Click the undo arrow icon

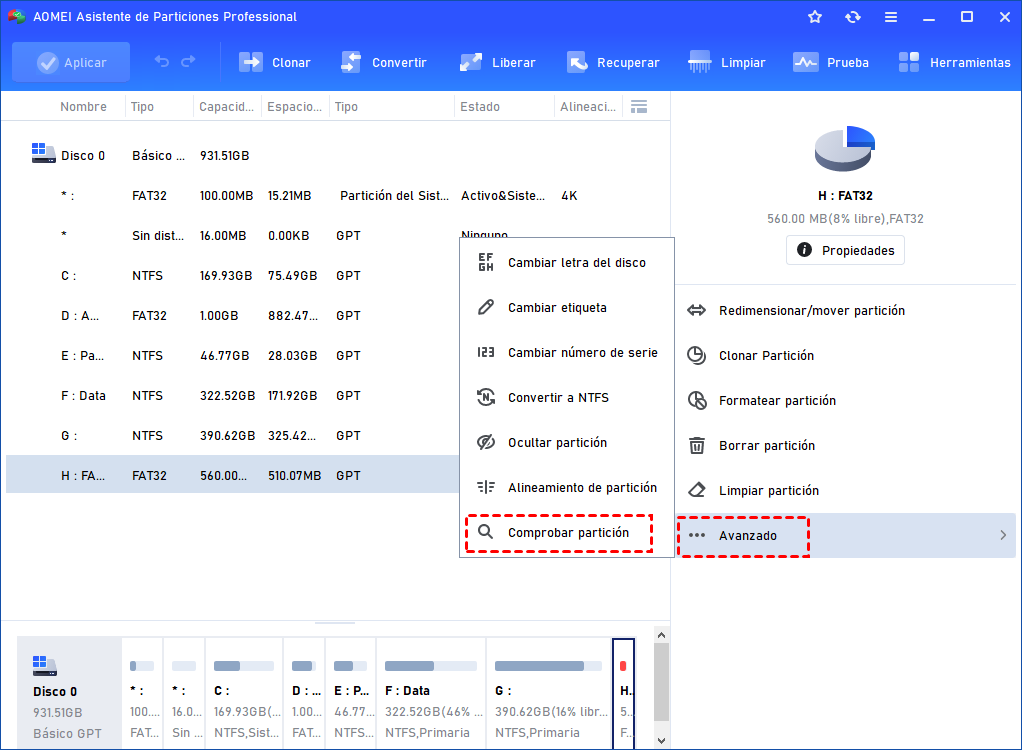(x=162, y=62)
